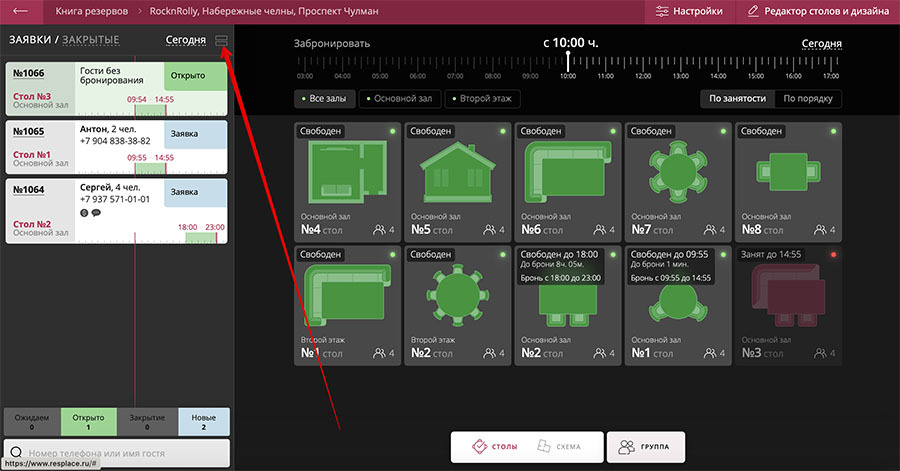Viewport: 900px width, 471px height.
Task: Select Основной зал table №1 round icon
Action: (x=678, y=305)
